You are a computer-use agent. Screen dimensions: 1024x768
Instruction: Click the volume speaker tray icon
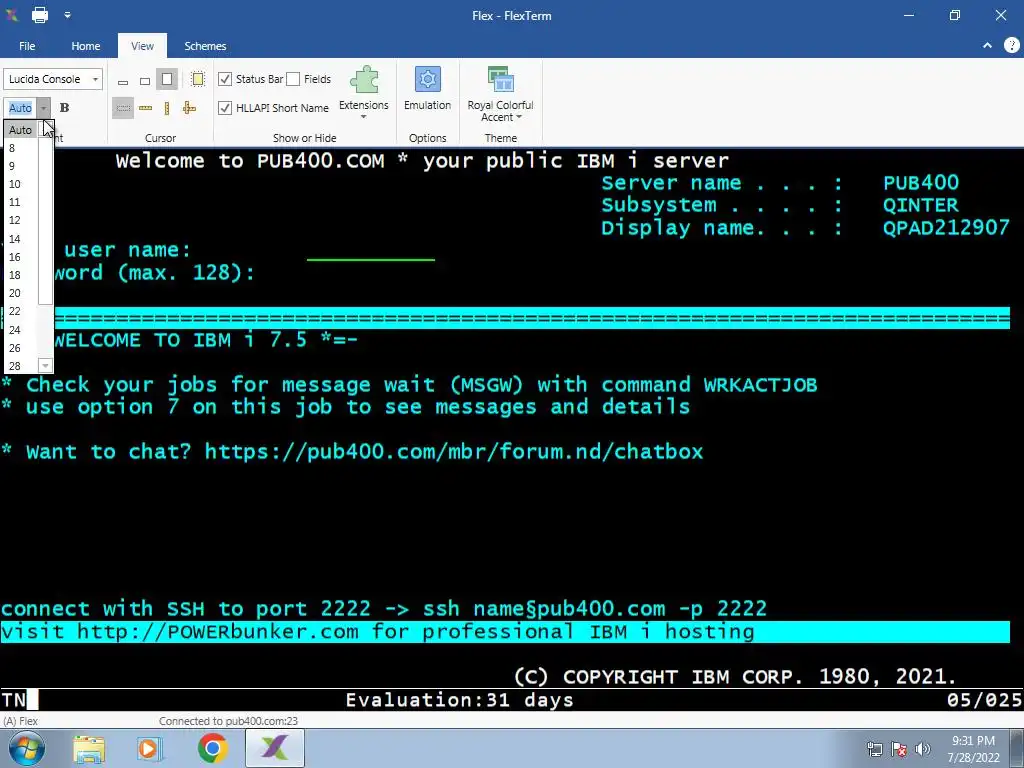click(922, 749)
